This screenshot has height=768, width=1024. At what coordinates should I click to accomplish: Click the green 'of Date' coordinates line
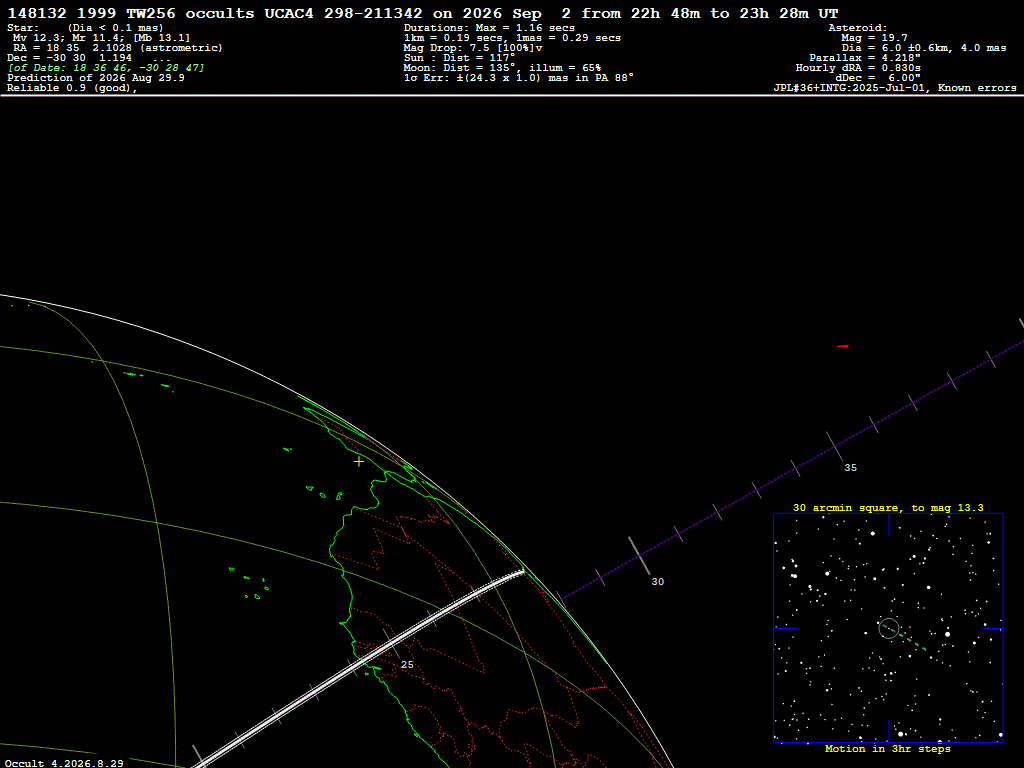[x=105, y=68]
